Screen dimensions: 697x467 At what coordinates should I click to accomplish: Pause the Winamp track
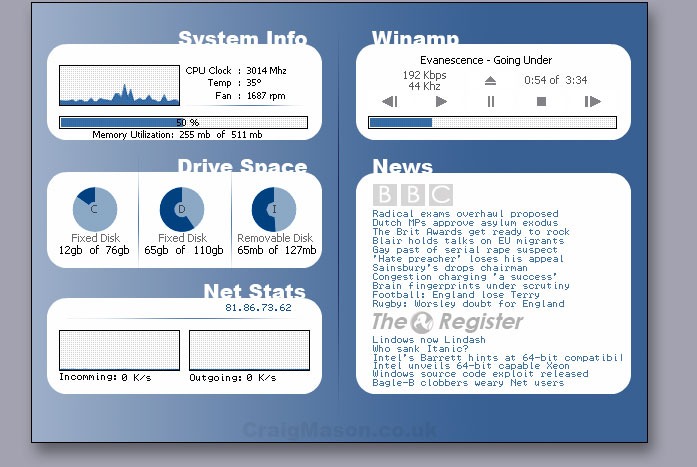point(491,102)
